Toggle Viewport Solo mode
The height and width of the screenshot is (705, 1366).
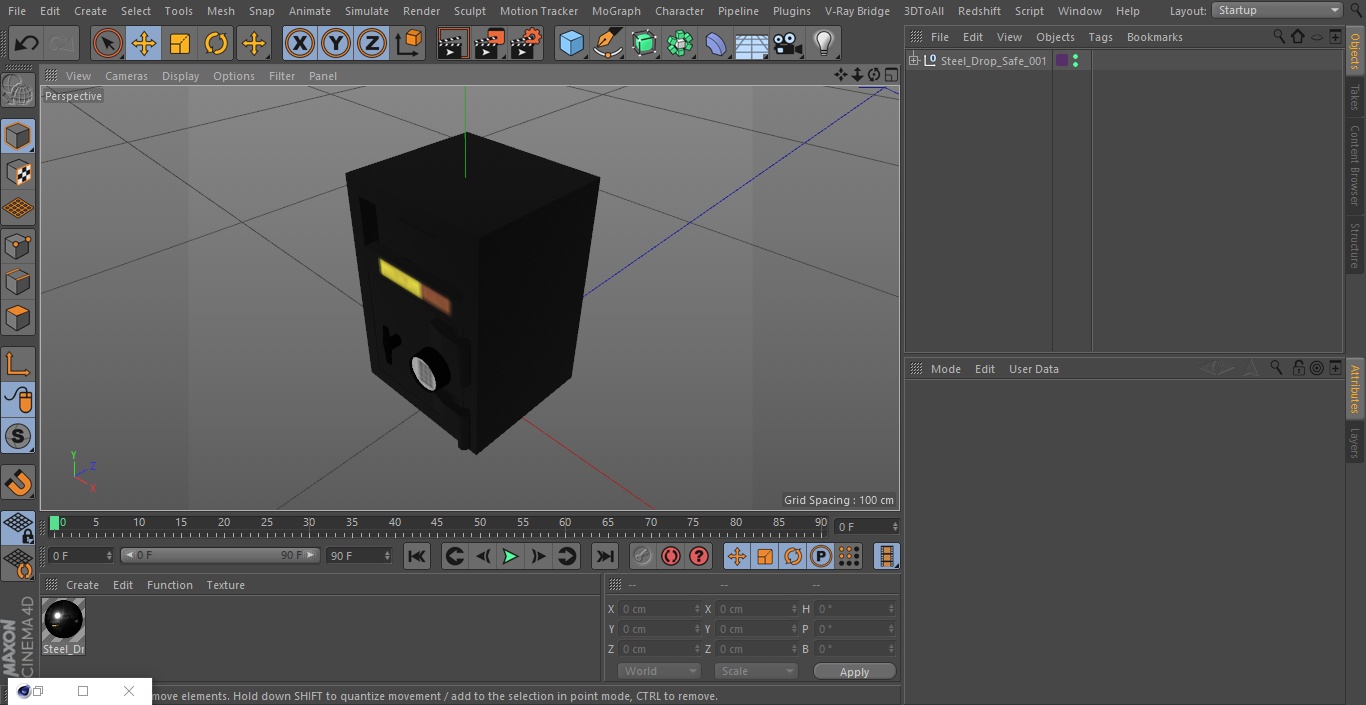[18, 436]
